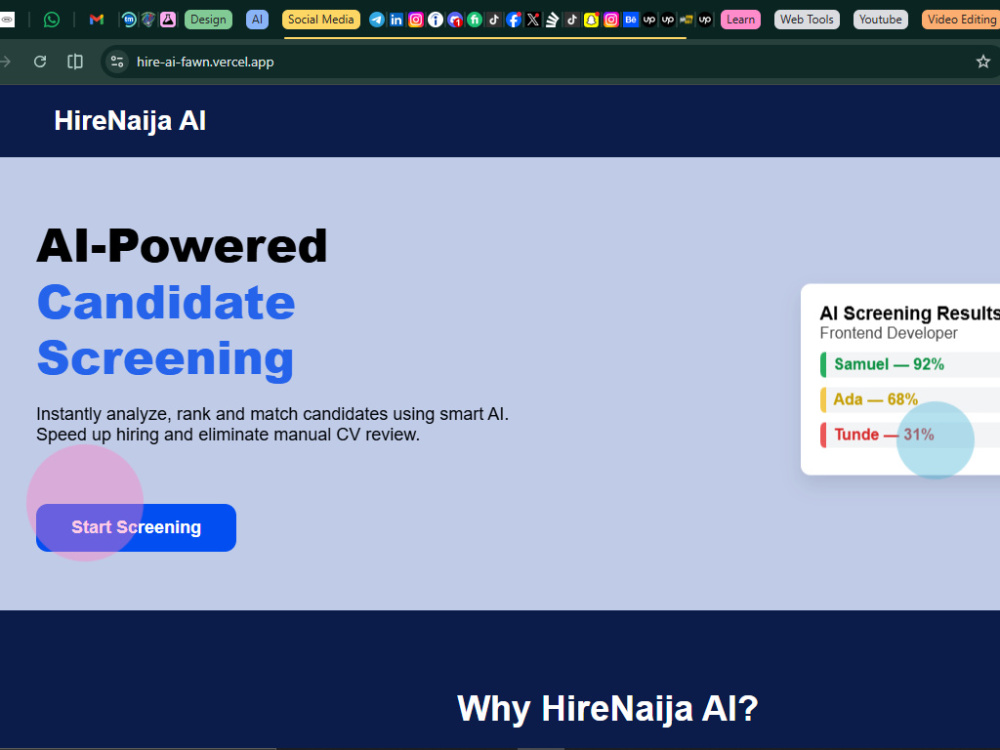Image resolution: width=1000 pixels, height=750 pixels.
Task: Open the WhatsApp pinned tab
Action: tap(52, 20)
